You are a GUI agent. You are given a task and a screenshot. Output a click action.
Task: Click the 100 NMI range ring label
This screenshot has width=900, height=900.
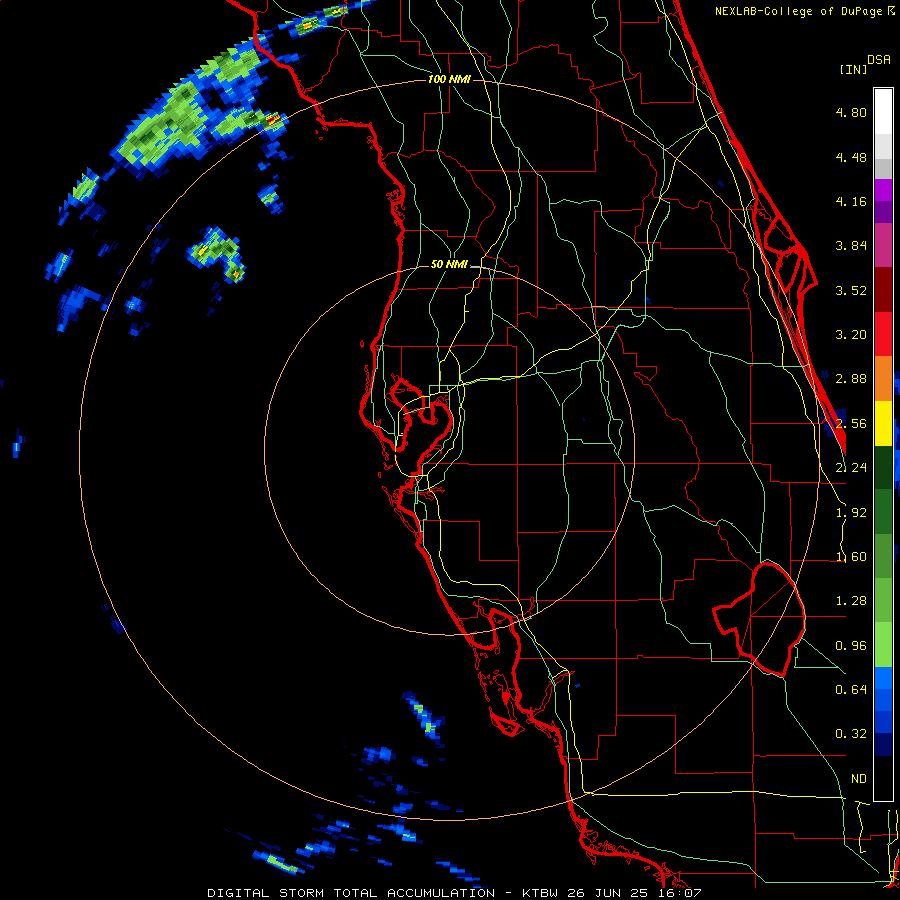tap(449, 79)
